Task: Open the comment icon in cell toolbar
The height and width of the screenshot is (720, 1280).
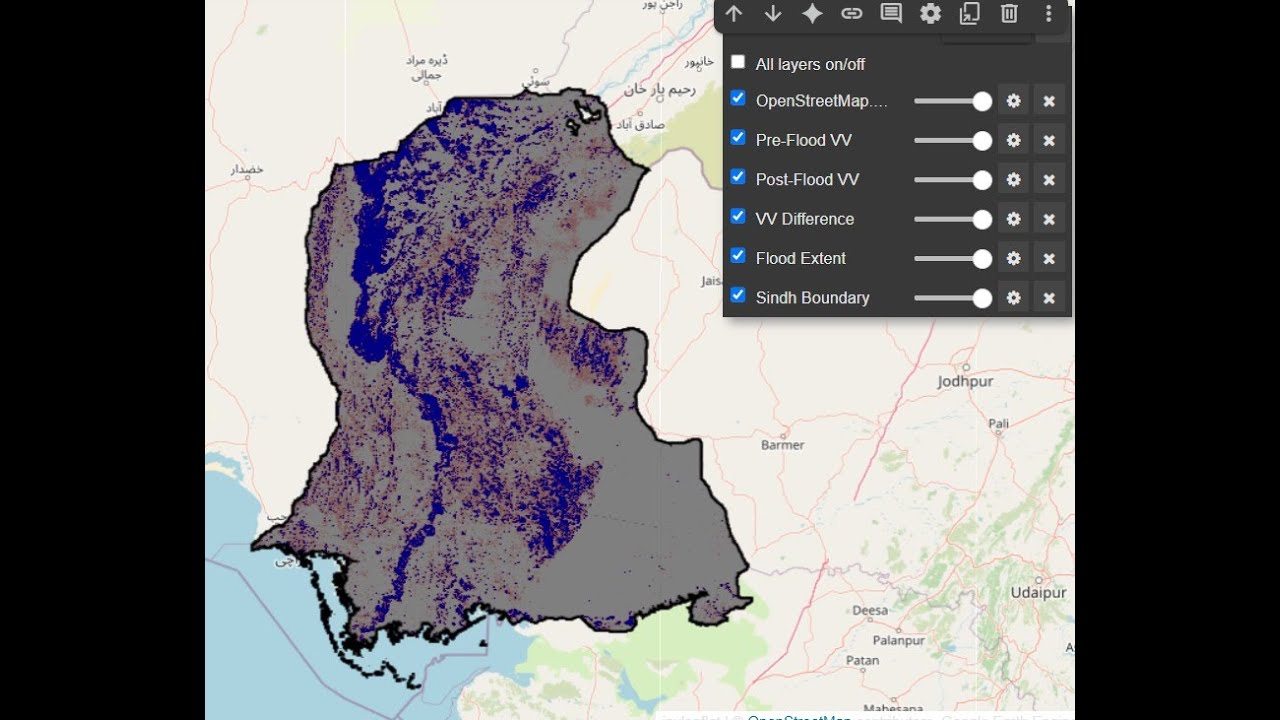Action: 891,13
